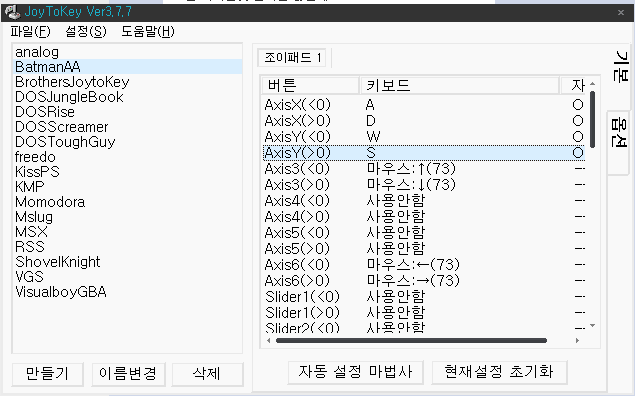This screenshot has width=635, height=396.
Task: Click the key A cell for AxisX(<0)
Action: pyautogui.click(x=370, y=105)
